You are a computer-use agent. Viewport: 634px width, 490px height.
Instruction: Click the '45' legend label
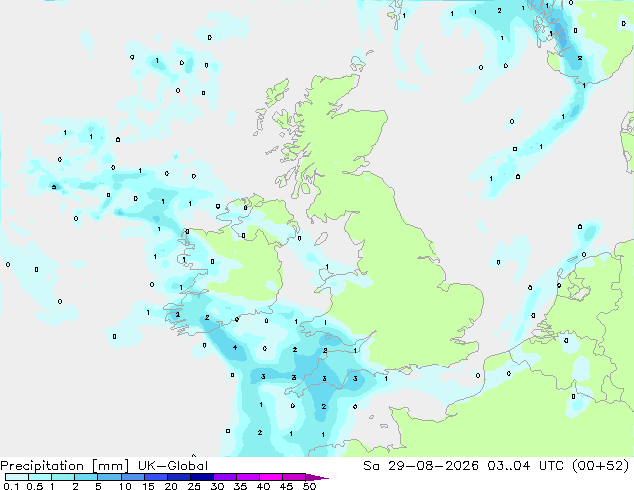tap(286, 486)
